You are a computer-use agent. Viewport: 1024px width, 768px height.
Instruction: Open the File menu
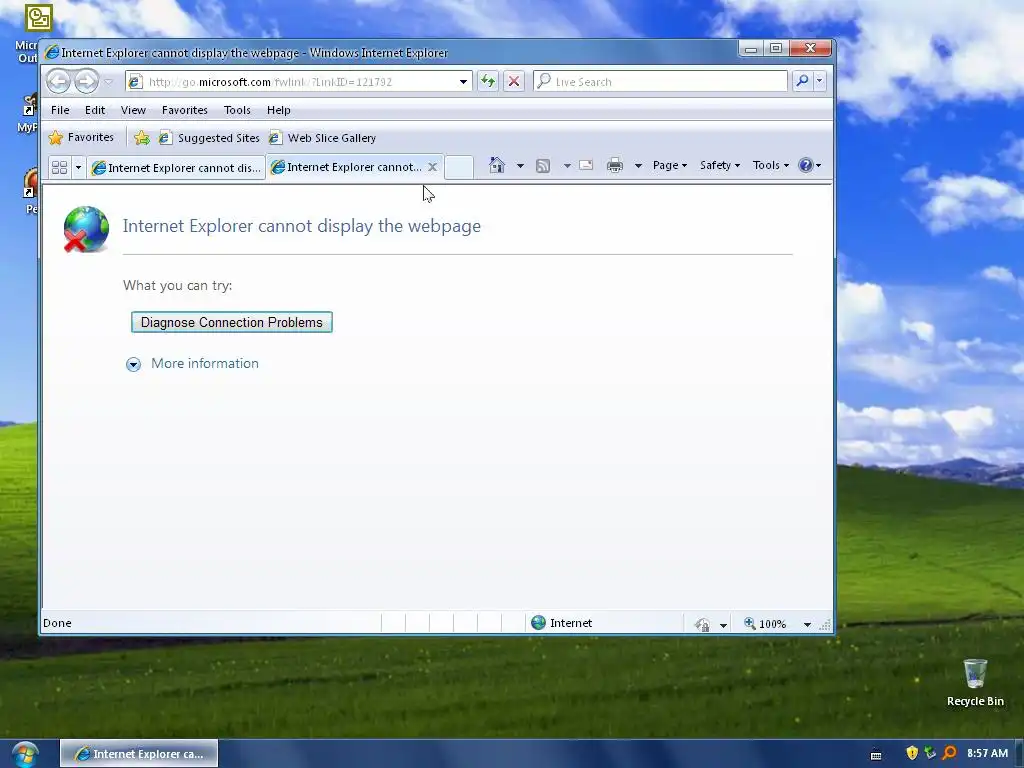point(60,110)
